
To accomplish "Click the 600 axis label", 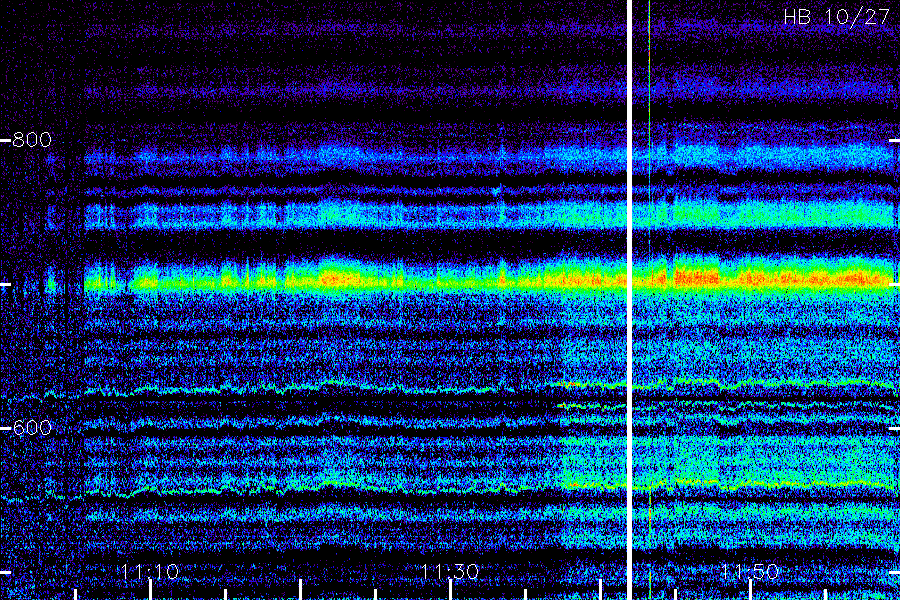I will click(x=32, y=428).
